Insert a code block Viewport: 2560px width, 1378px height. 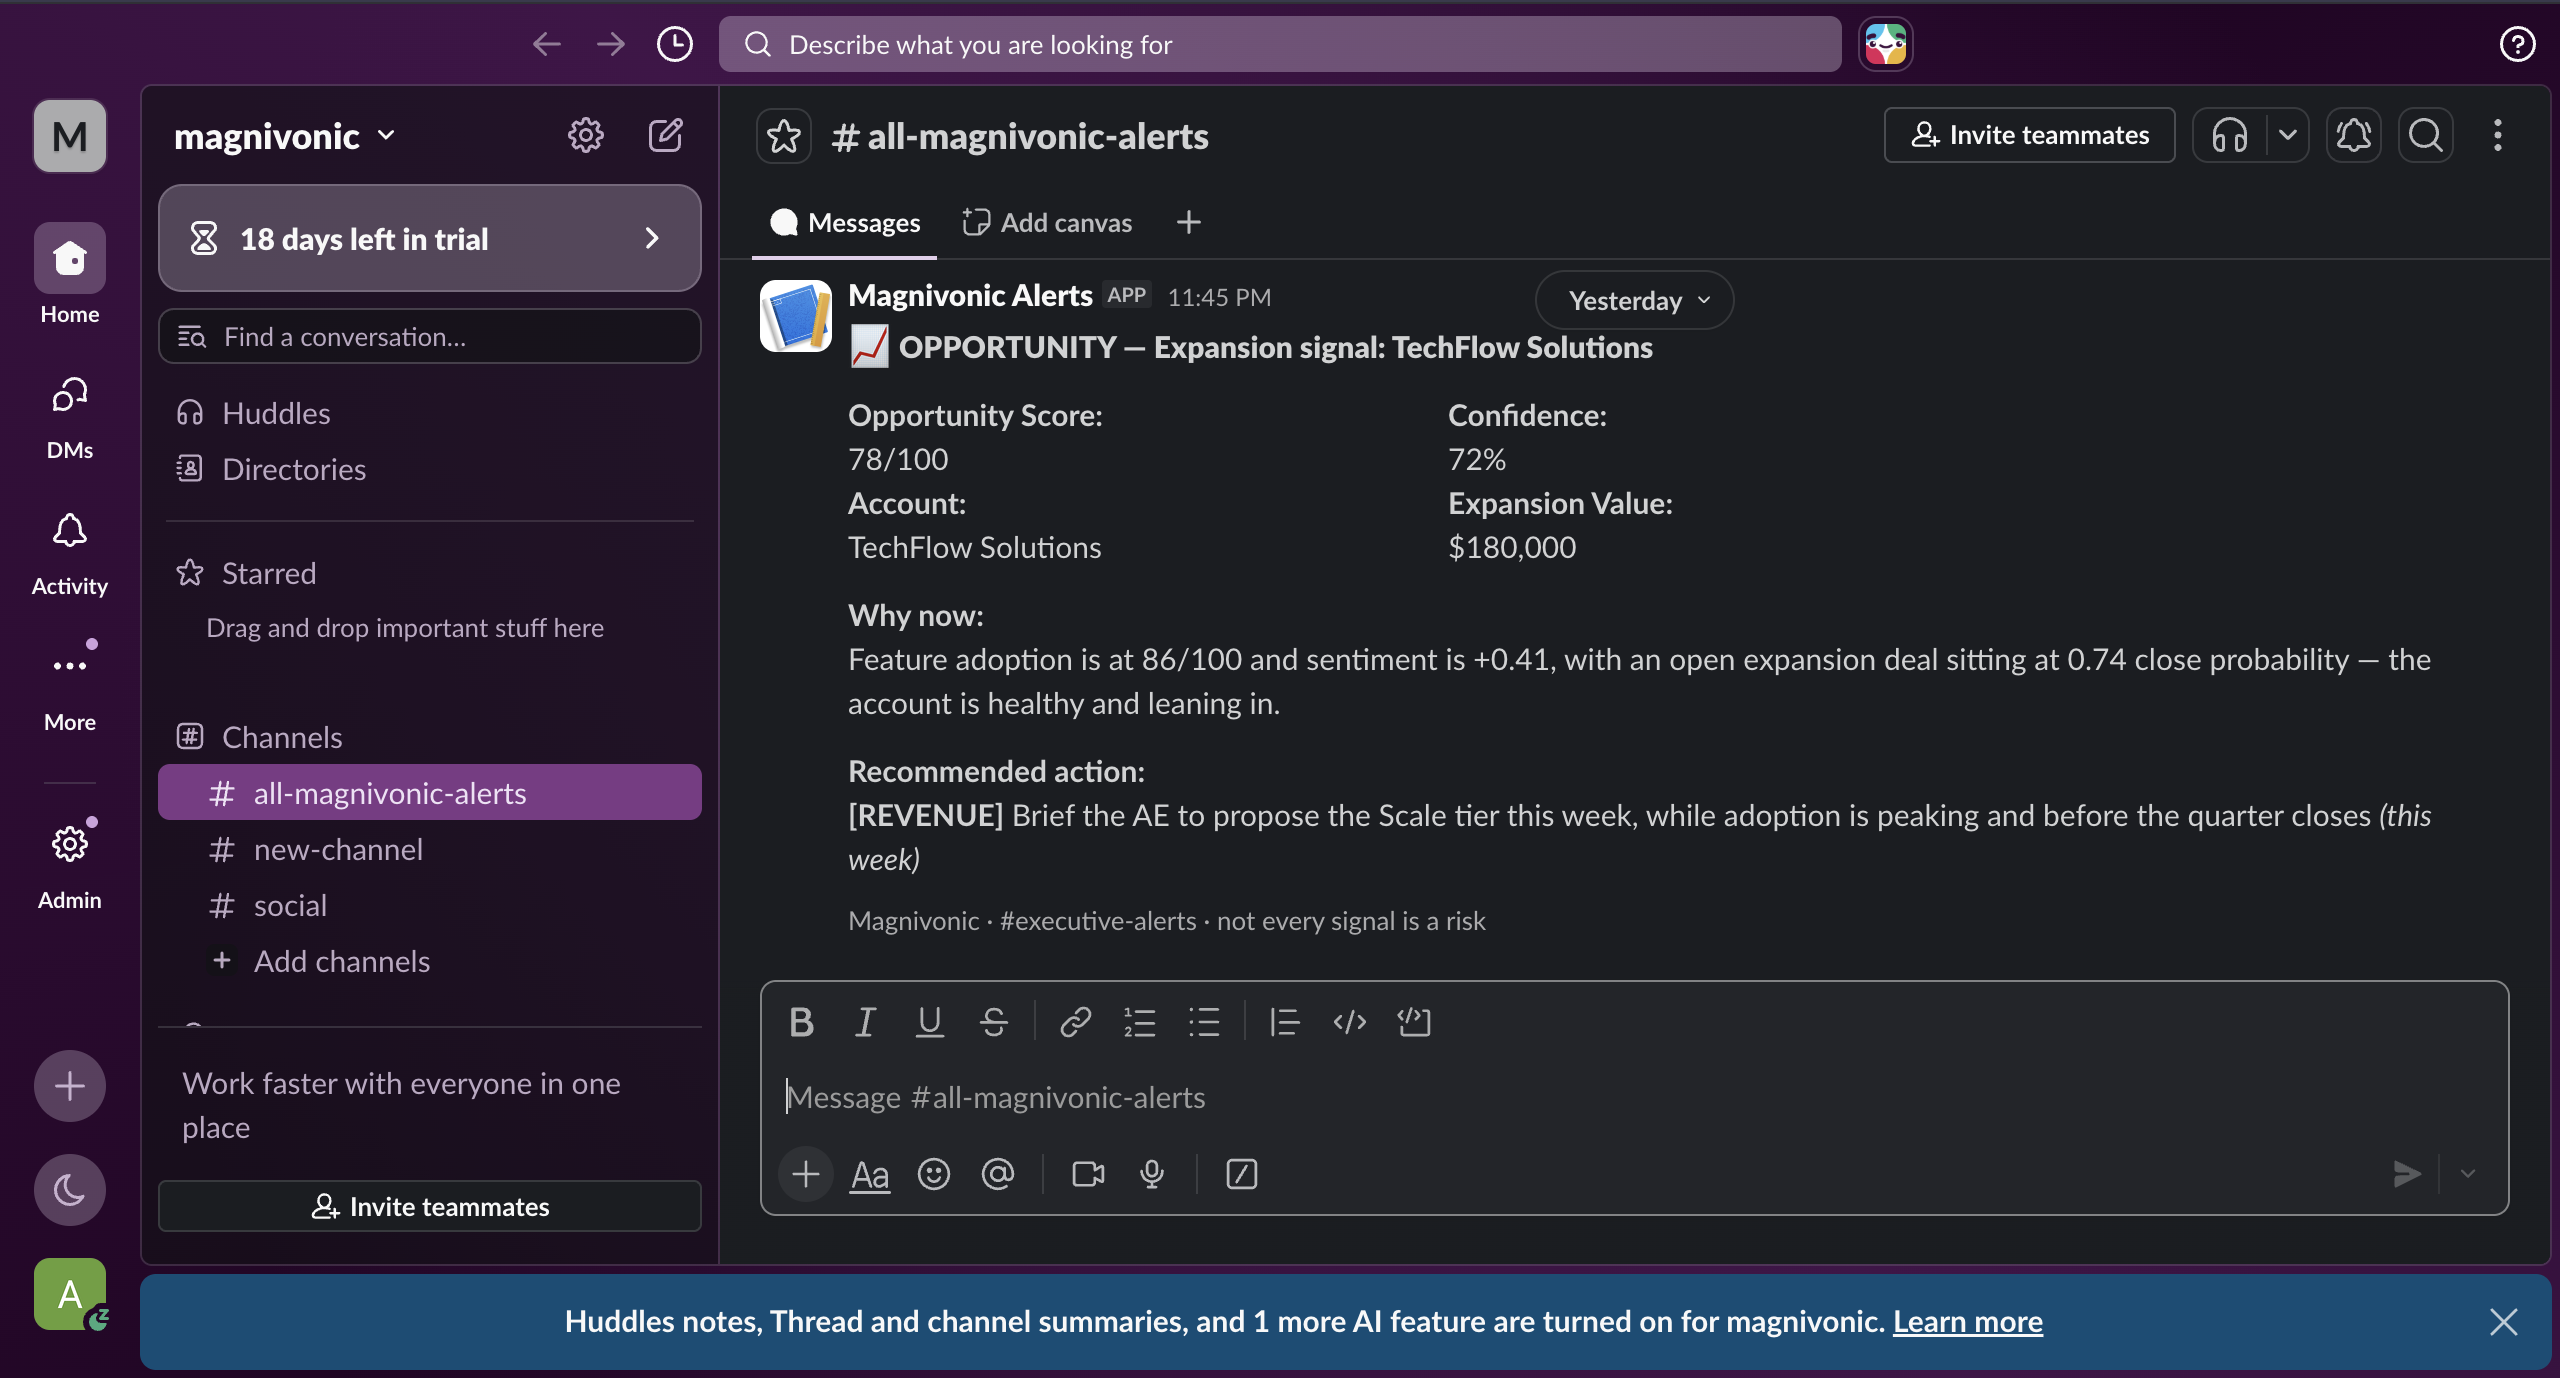(x=1413, y=1022)
